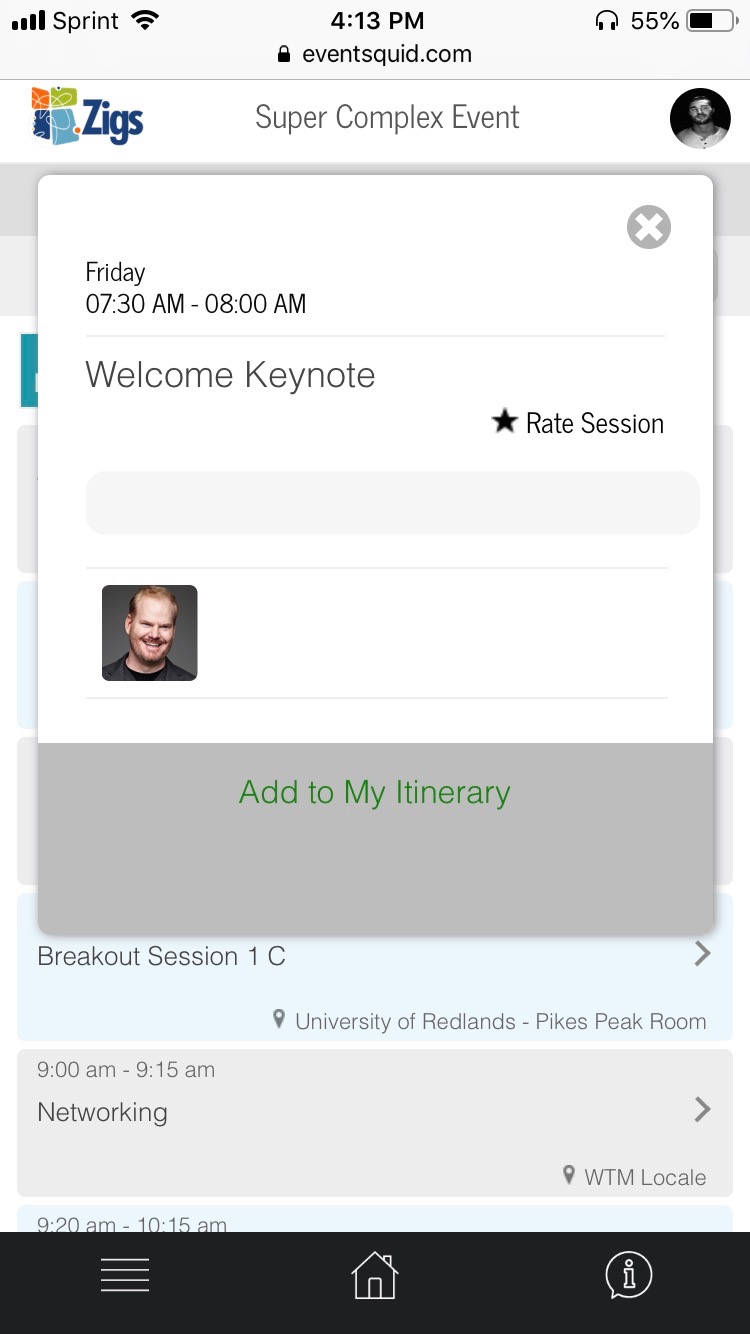Select the Networking session row
The height and width of the screenshot is (1334, 750).
[x=375, y=1123]
